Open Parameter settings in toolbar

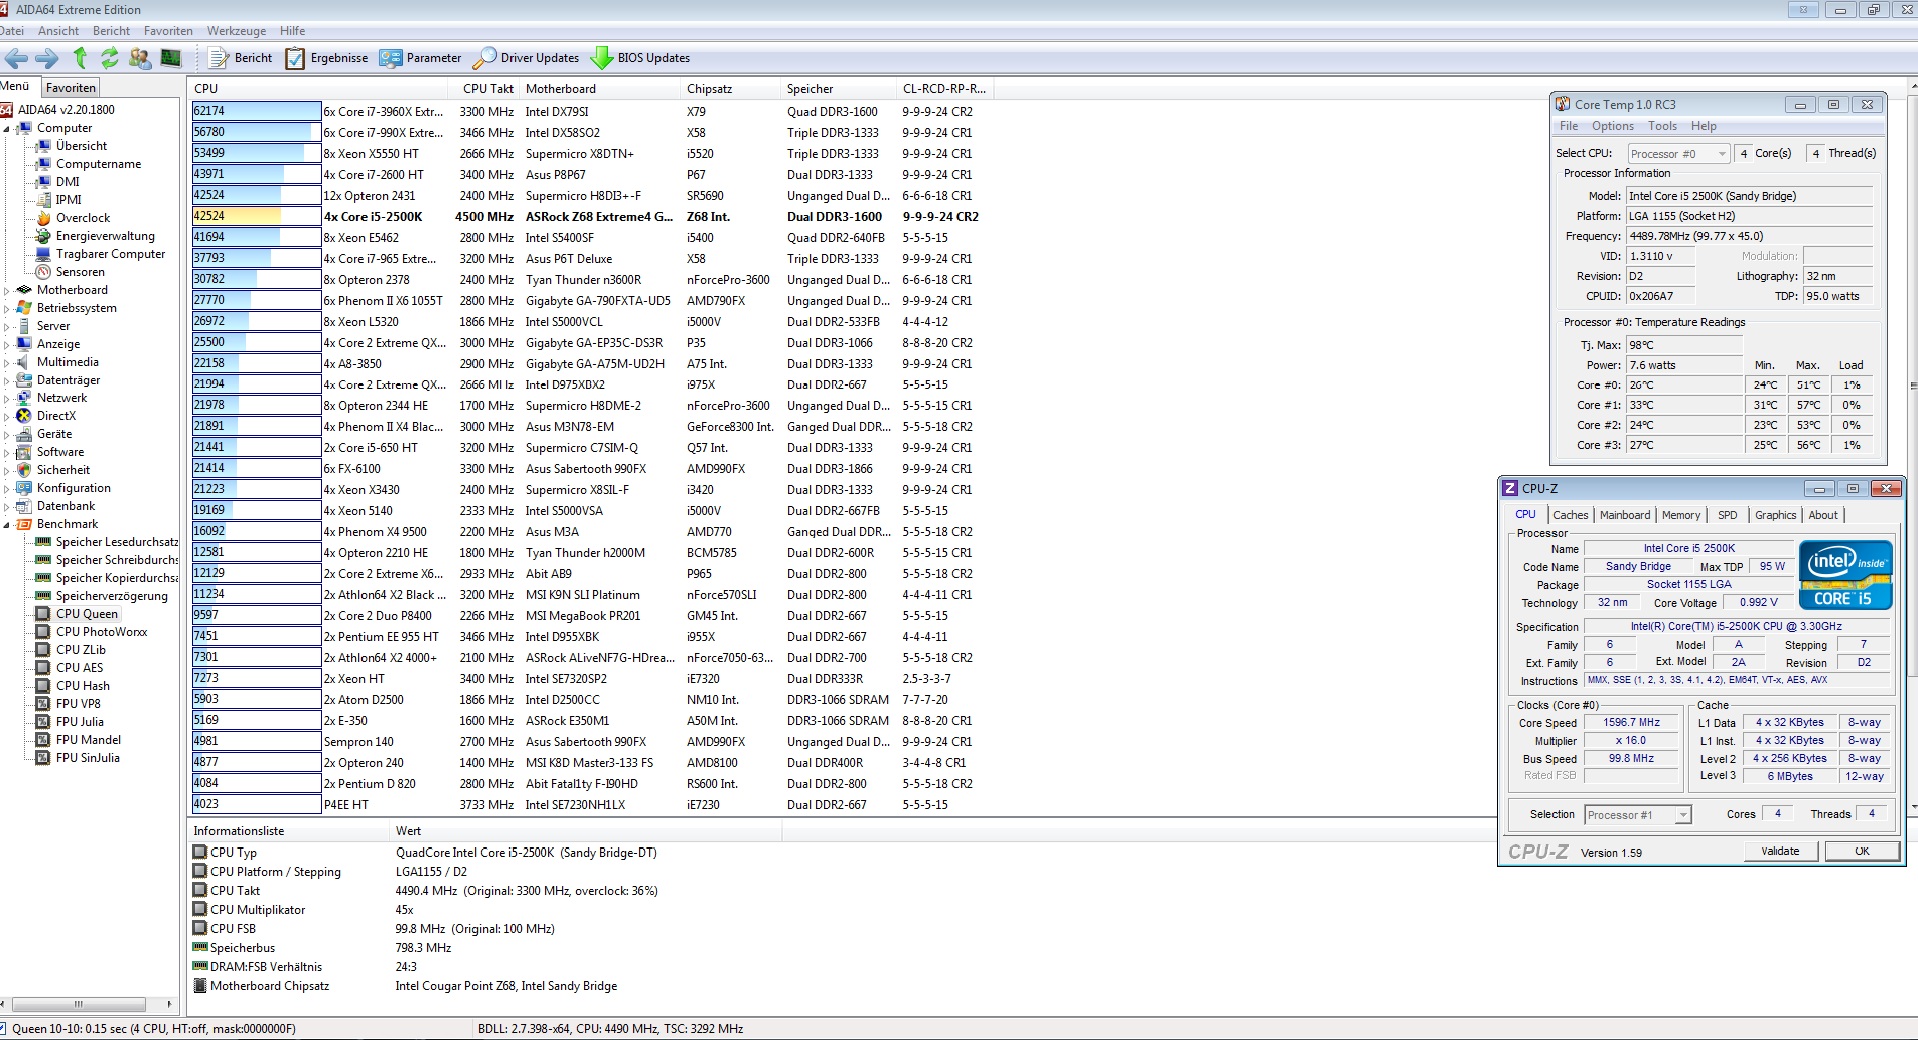pos(420,58)
